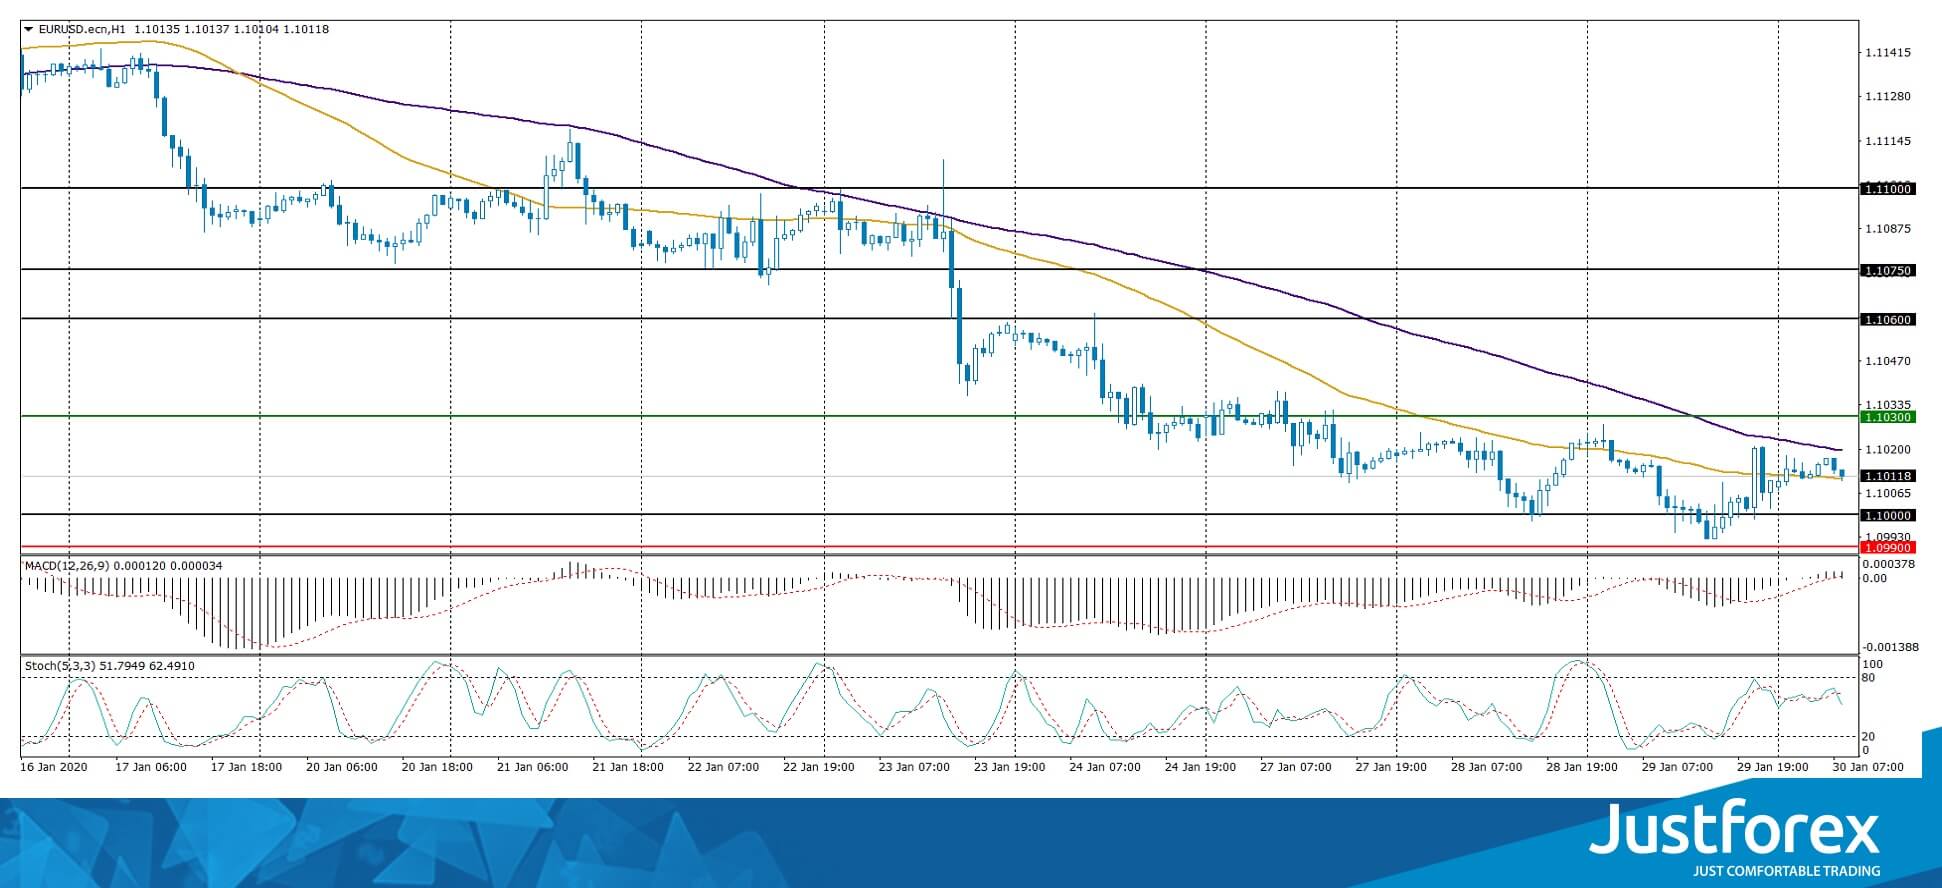Click the 22 Jan 07:00 time label
This screenshot has height=888, width=1942.
(723, 767)
